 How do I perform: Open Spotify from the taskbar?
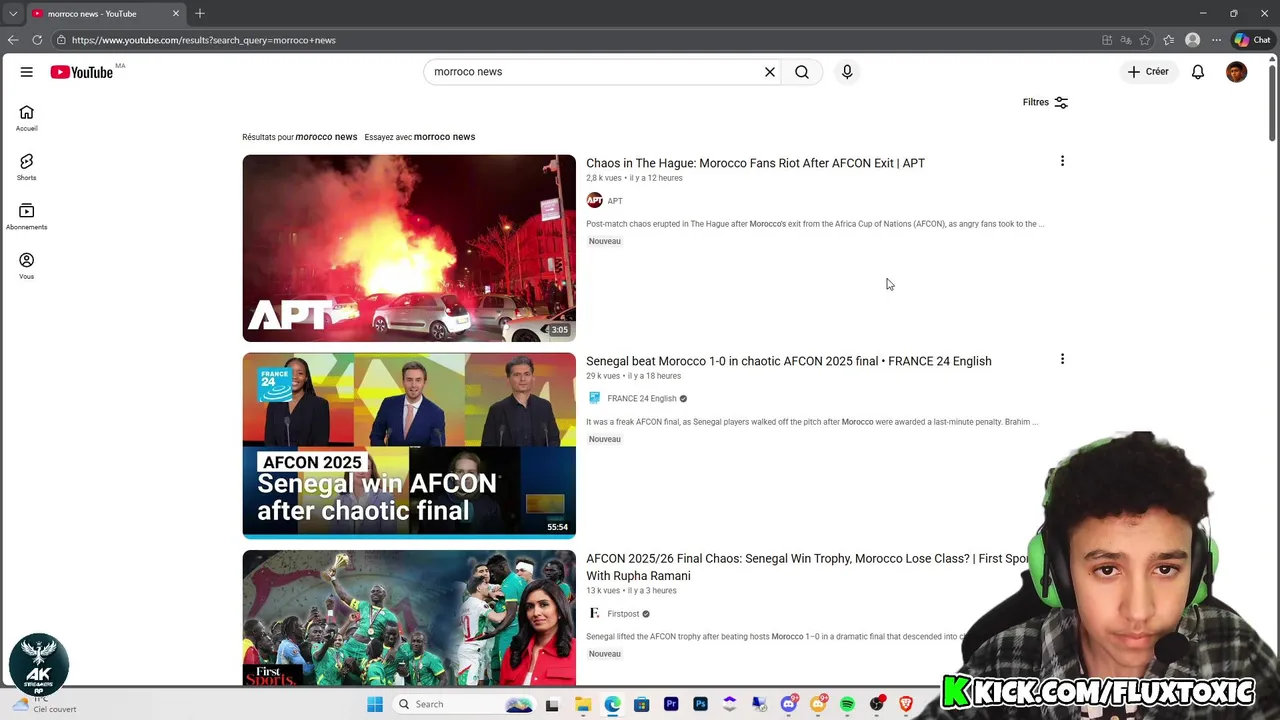pyautogui.click(x=847, y=704)
